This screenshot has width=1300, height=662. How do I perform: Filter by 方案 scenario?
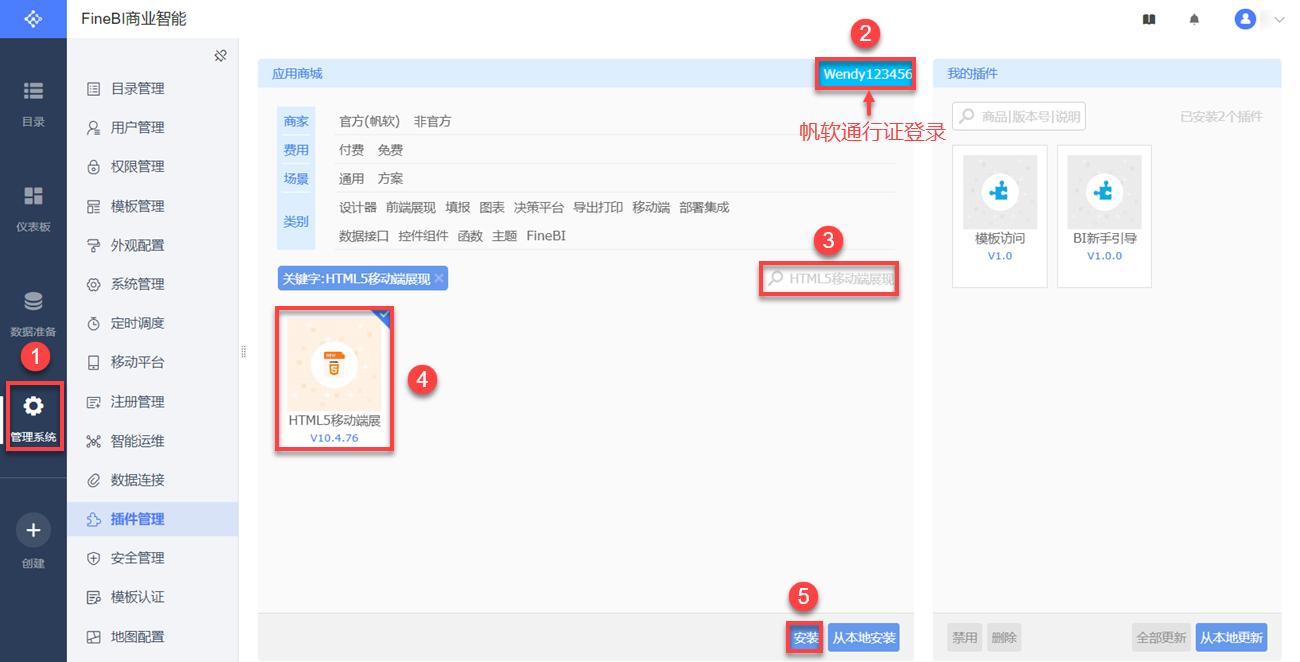pyautogui.click(x=390, y=179)
